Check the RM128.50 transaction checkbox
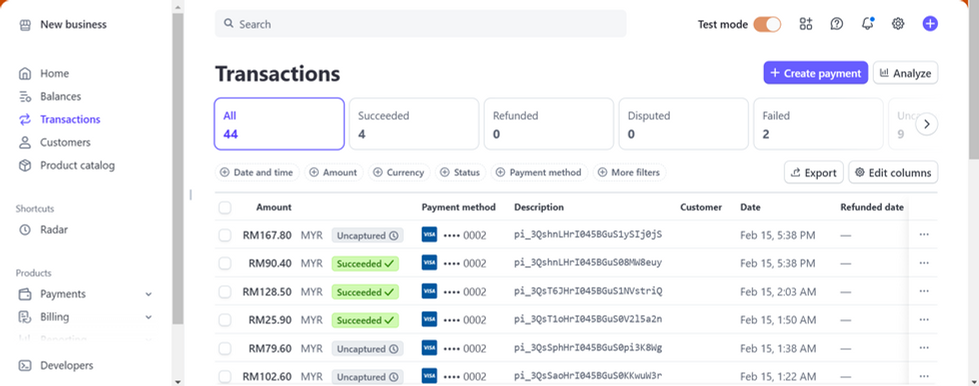This screenshot has width=979, height=386. pos(225,292)
